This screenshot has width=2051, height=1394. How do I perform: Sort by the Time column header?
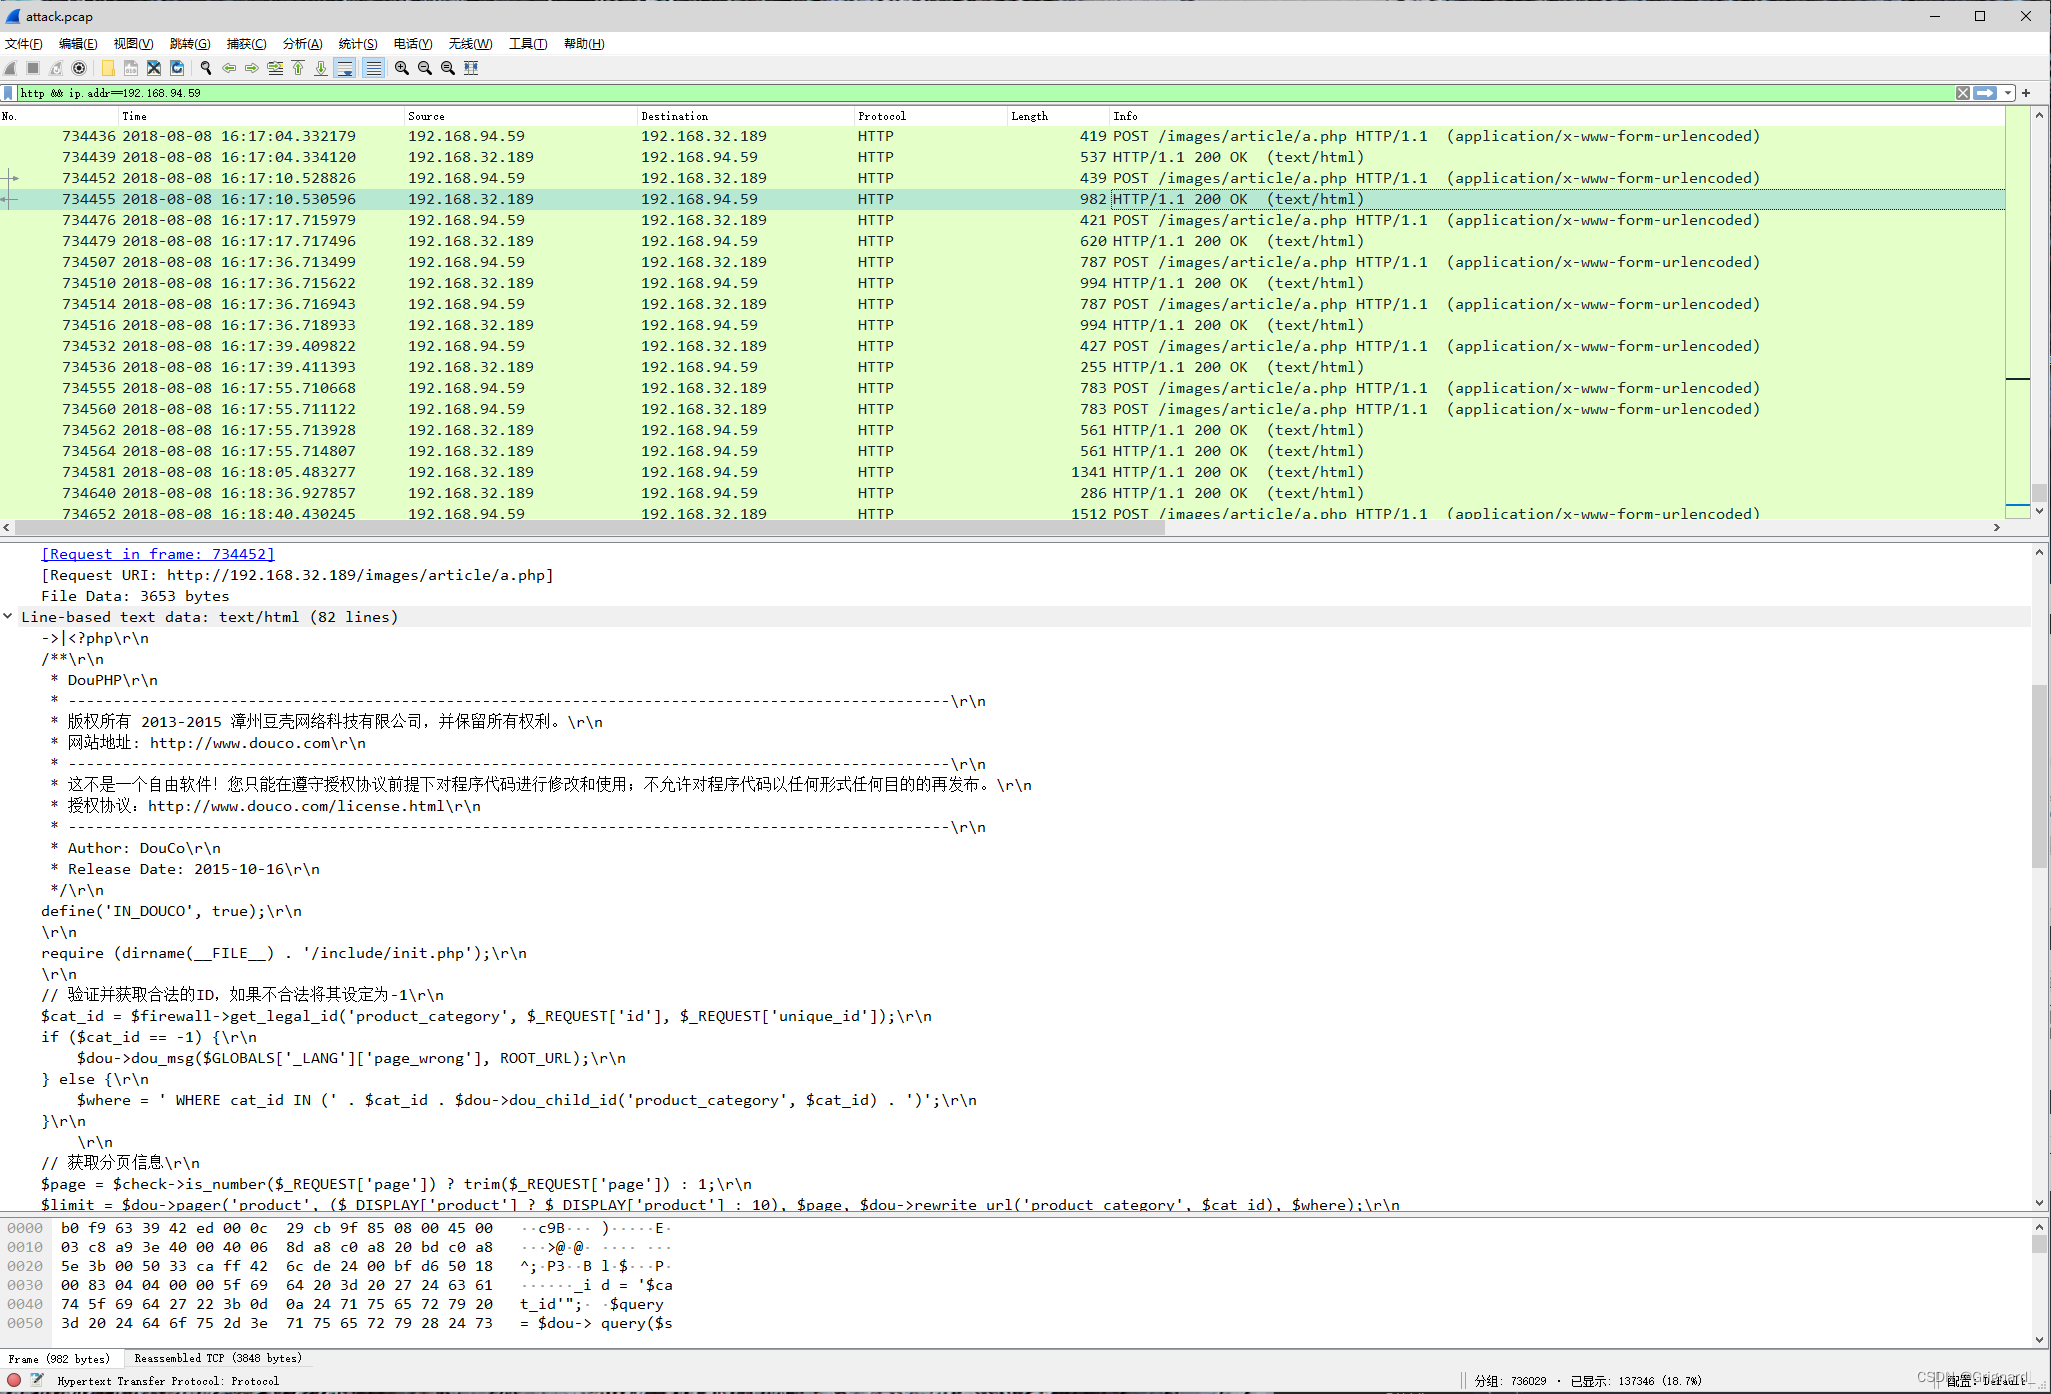coord(262,116)
